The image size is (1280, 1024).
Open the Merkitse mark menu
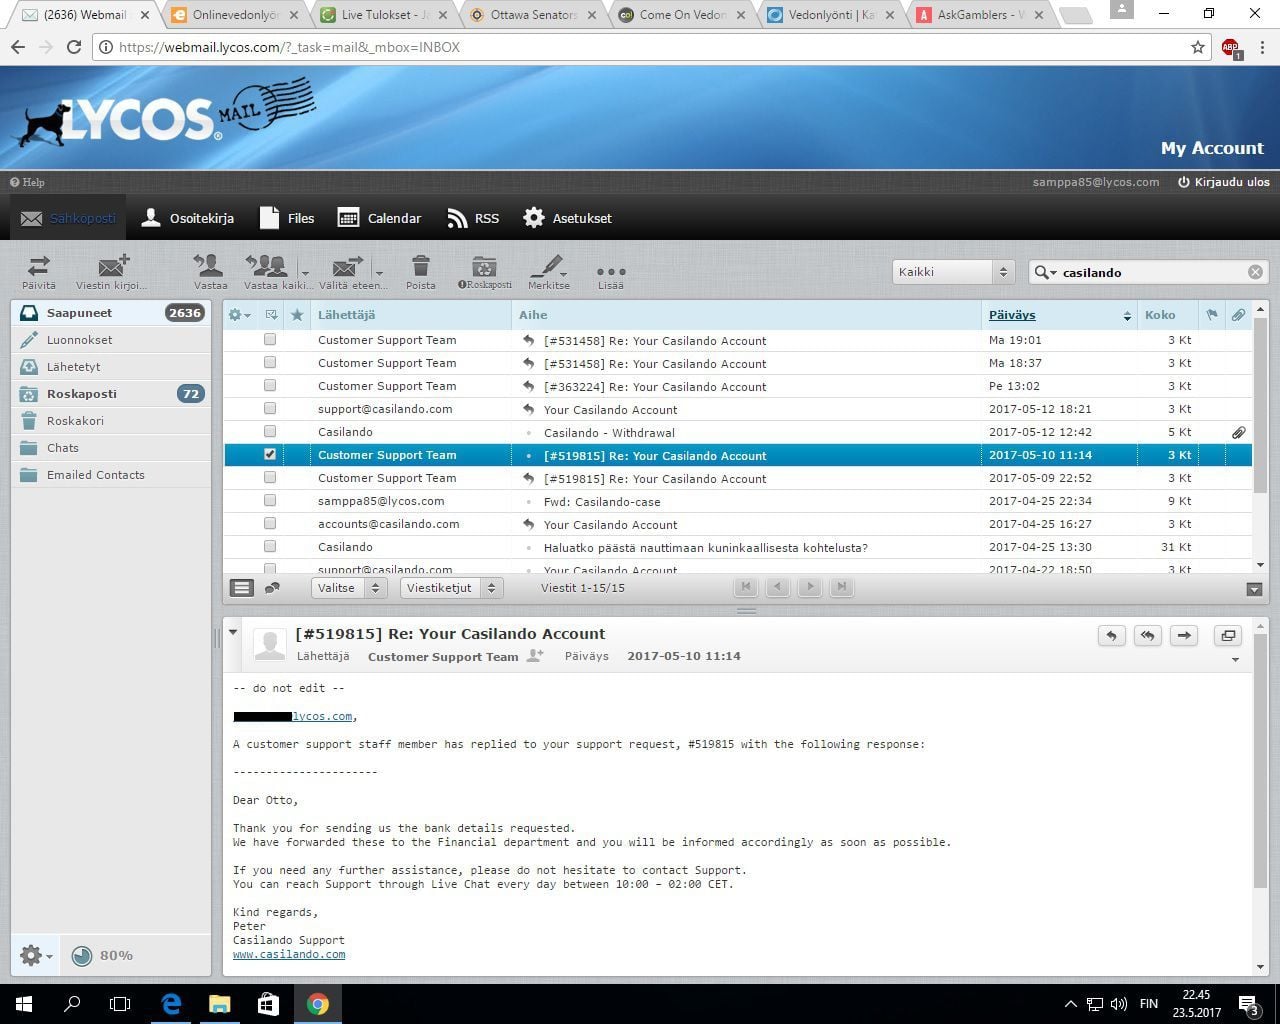[548, 271]
